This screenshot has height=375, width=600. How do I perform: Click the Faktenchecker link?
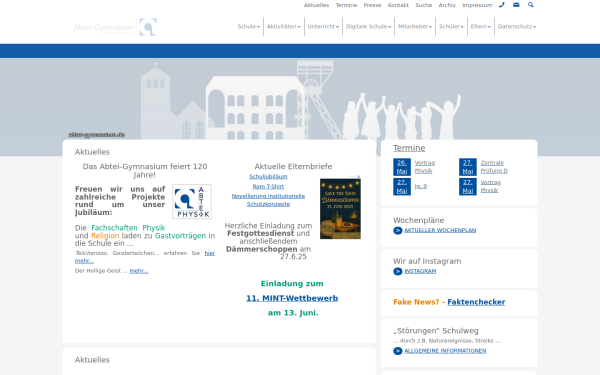tap(476, 302)
